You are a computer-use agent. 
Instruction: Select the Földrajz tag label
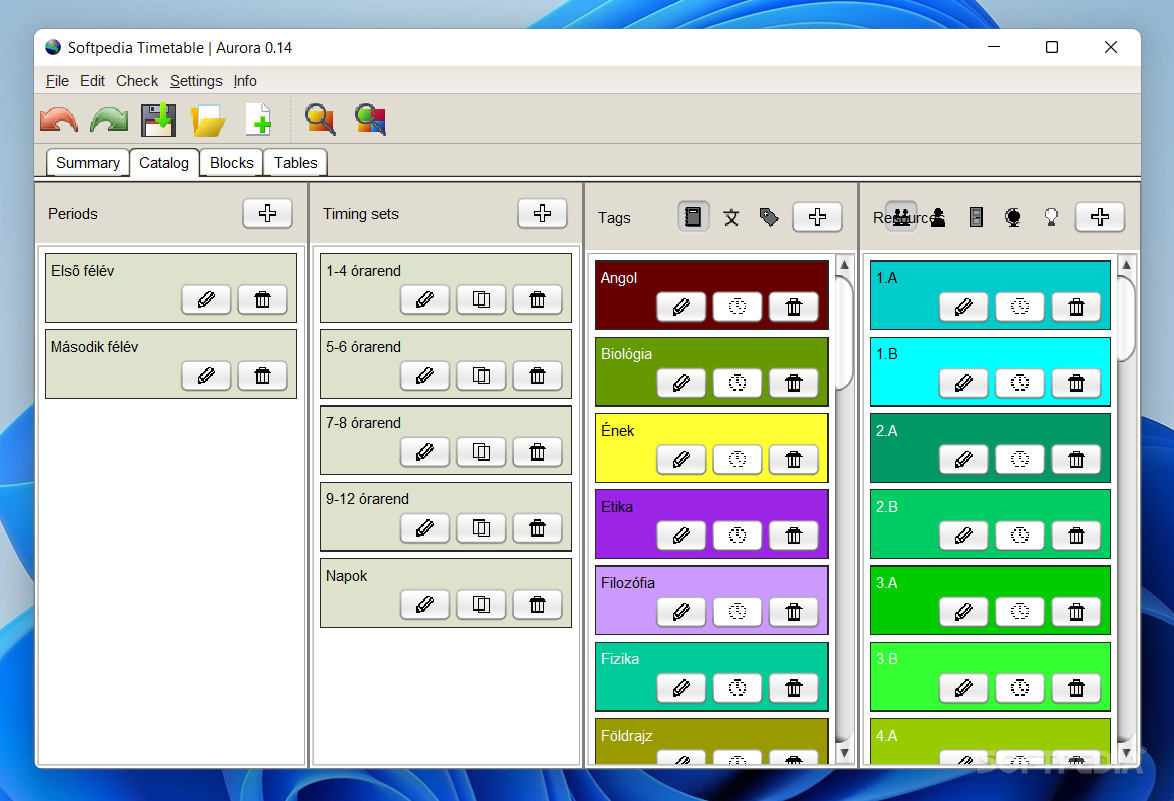tap(627, 736)
